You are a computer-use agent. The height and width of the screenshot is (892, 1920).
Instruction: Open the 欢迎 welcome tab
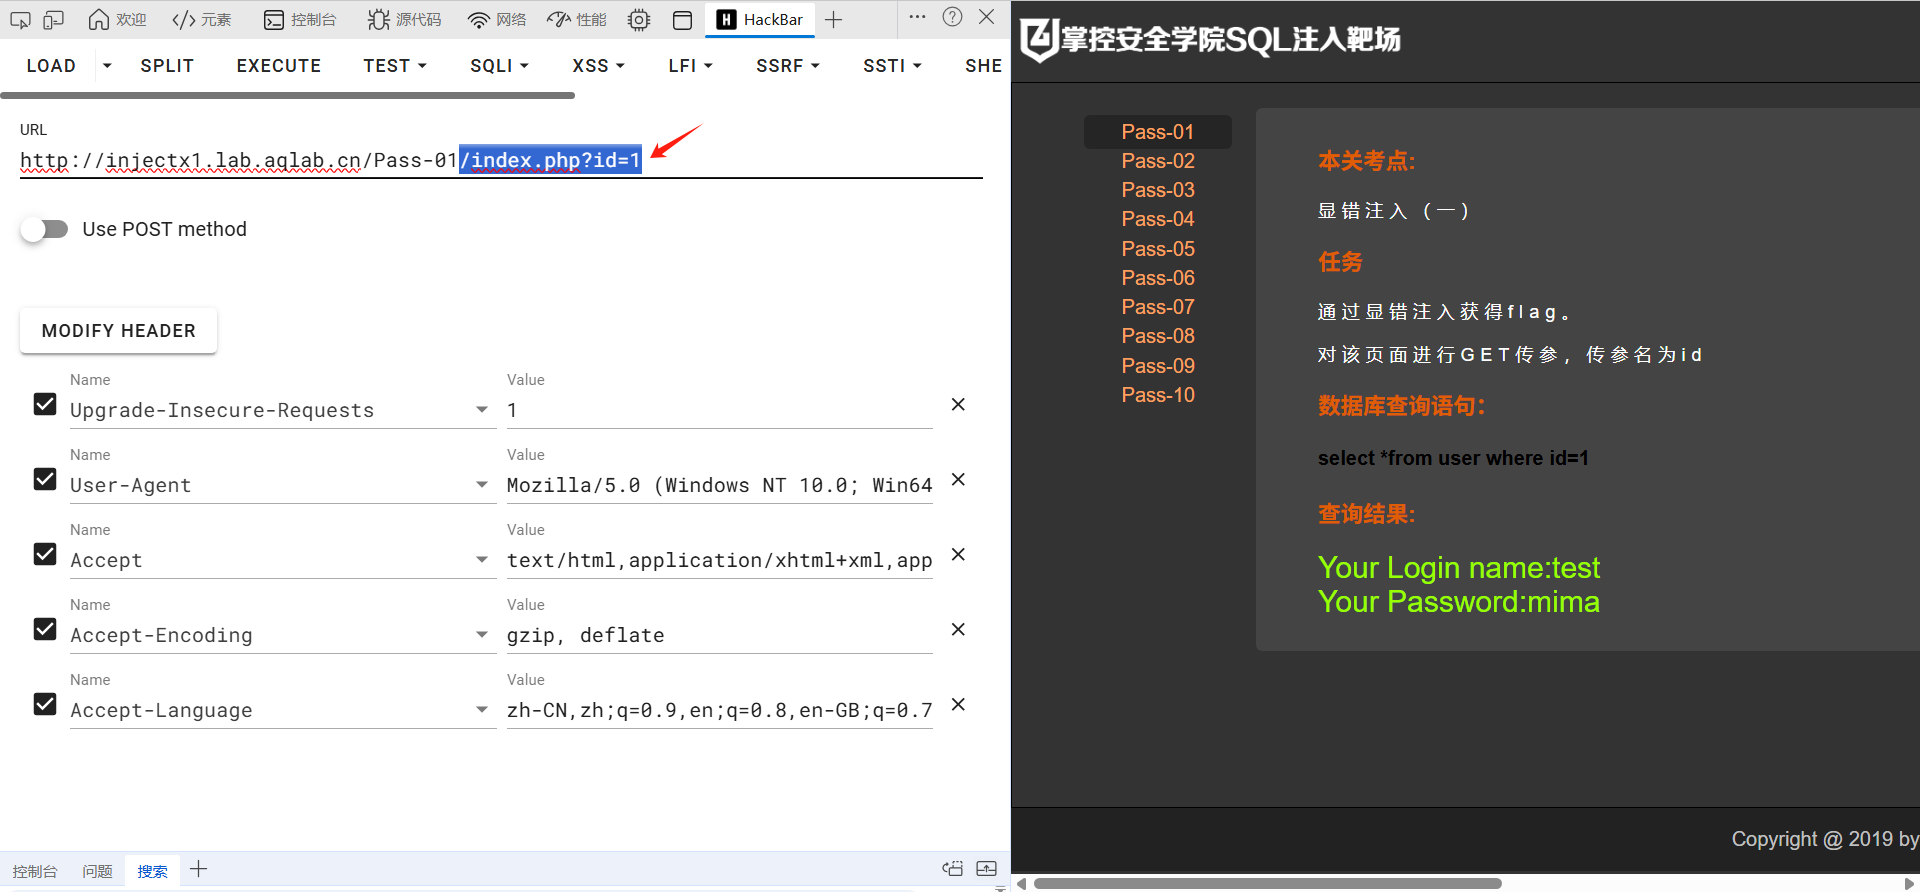click(x=117, y=19)
